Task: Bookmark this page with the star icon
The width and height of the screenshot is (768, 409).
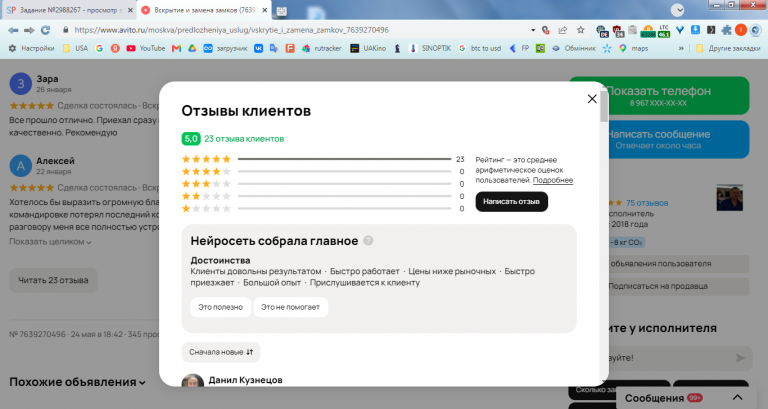Action: pyautogui.click(x=580, y=30)
